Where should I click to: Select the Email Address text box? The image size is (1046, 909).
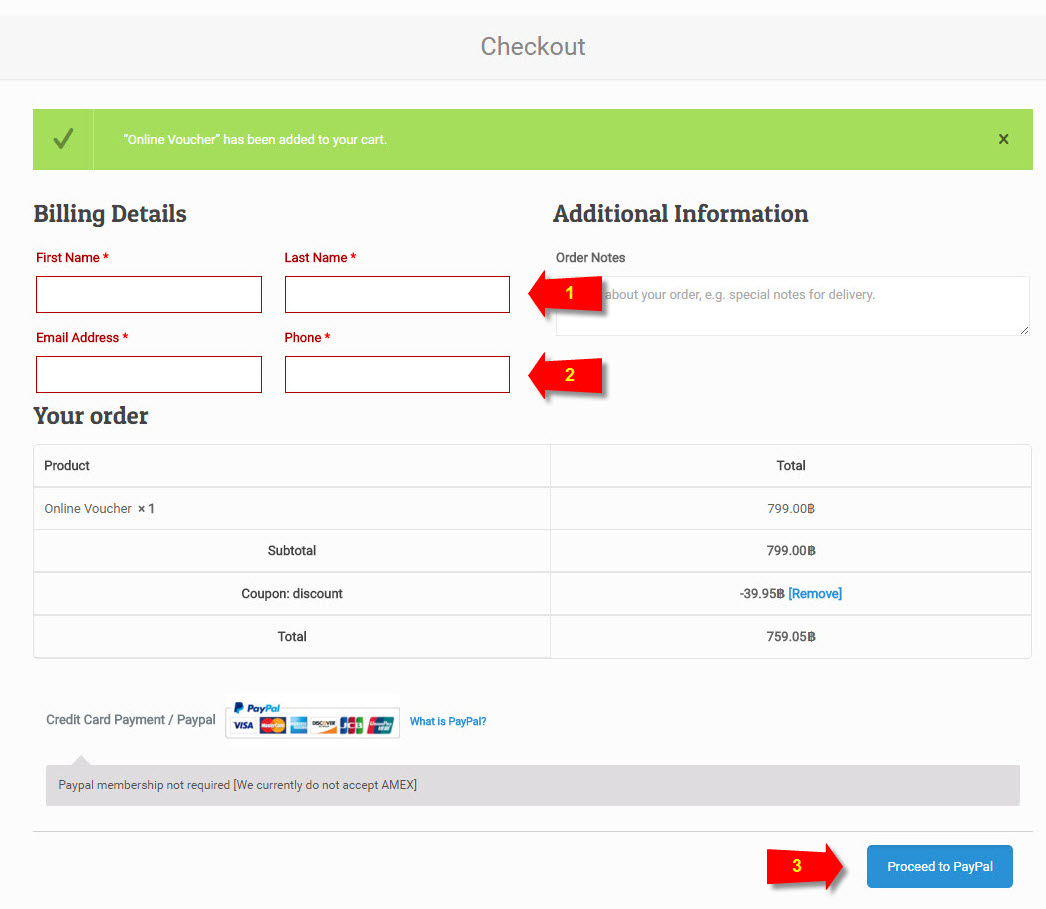(149, 375)
